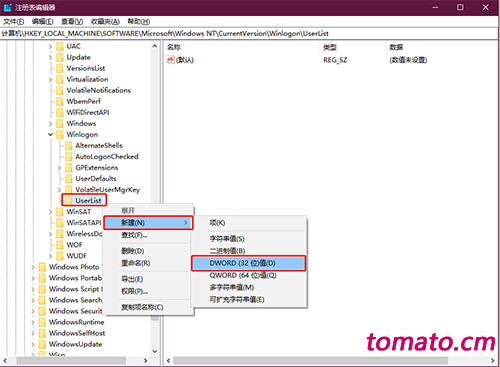Image resolution: width=500 pixels, height=367 pixels.
Task: Expand the WinSAT key
Action: coord(50,212)
